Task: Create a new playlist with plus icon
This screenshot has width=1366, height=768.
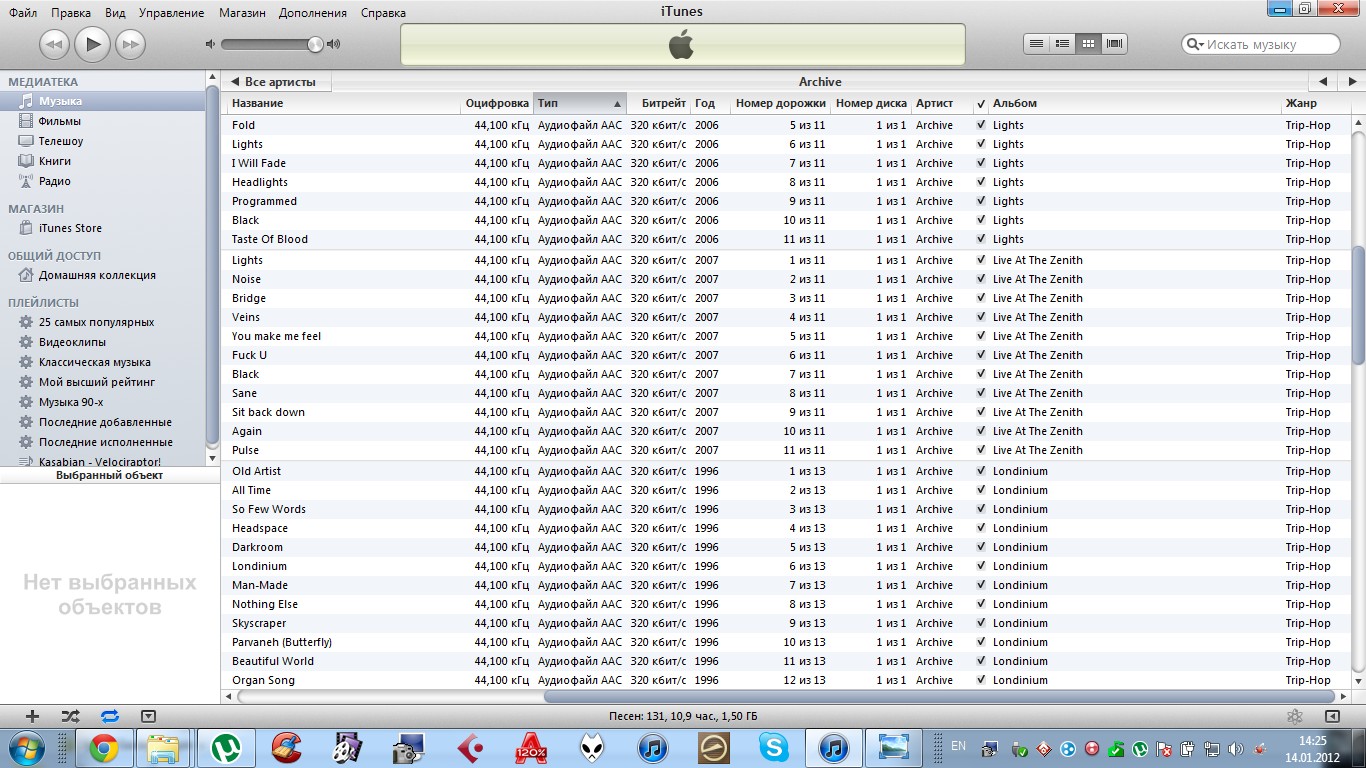Action: [x=32, y=716]
